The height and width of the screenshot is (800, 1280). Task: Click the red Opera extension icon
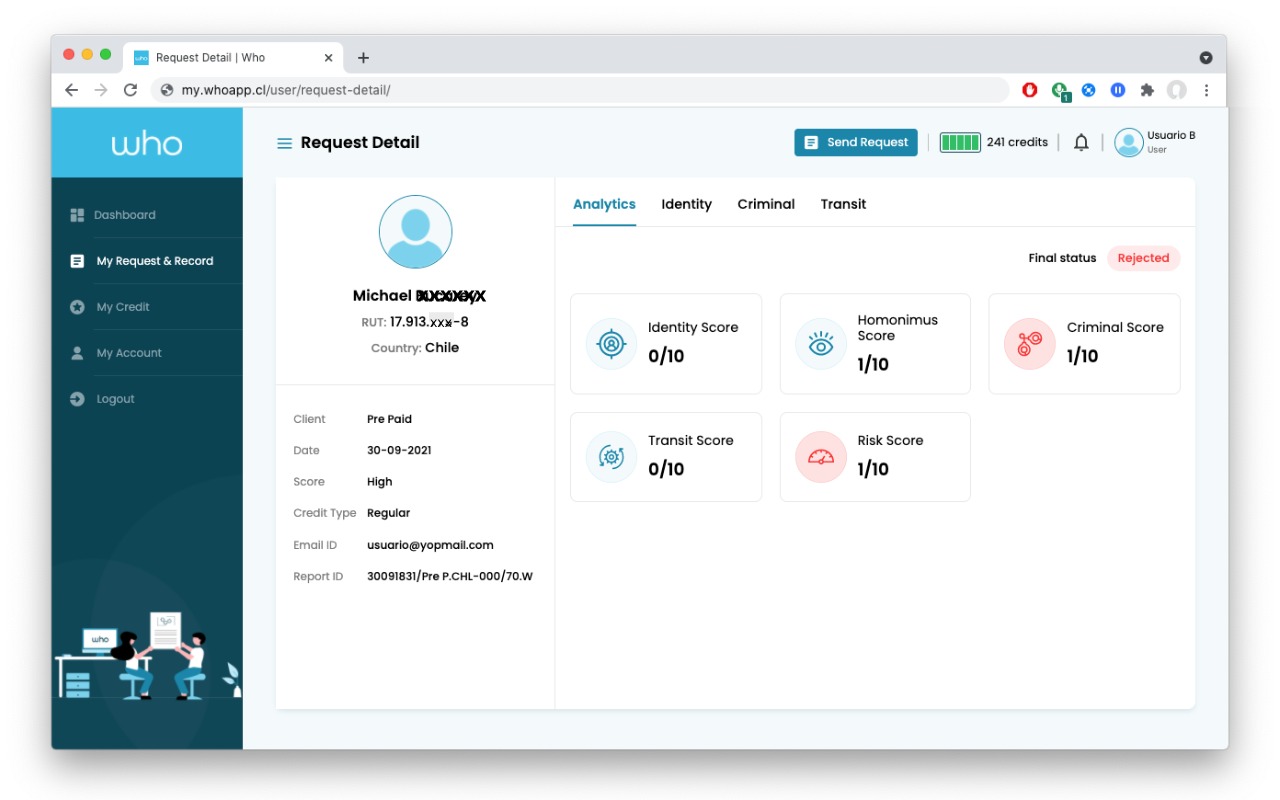click(1030, 90)
